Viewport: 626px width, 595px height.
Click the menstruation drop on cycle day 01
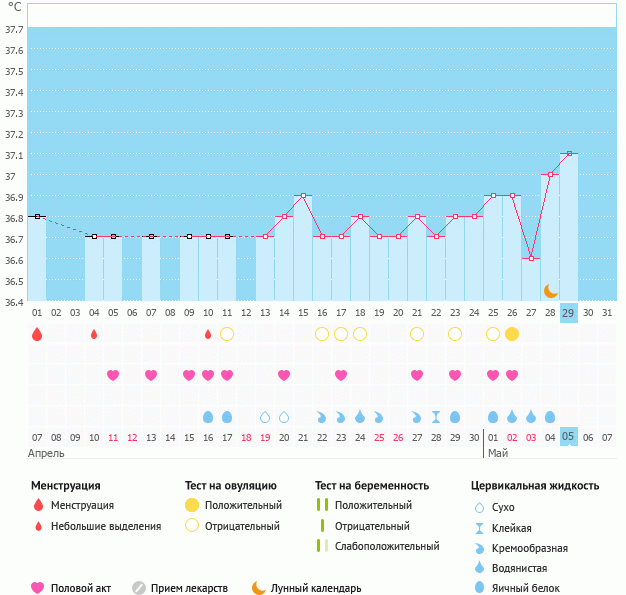[x=37, y=334]
